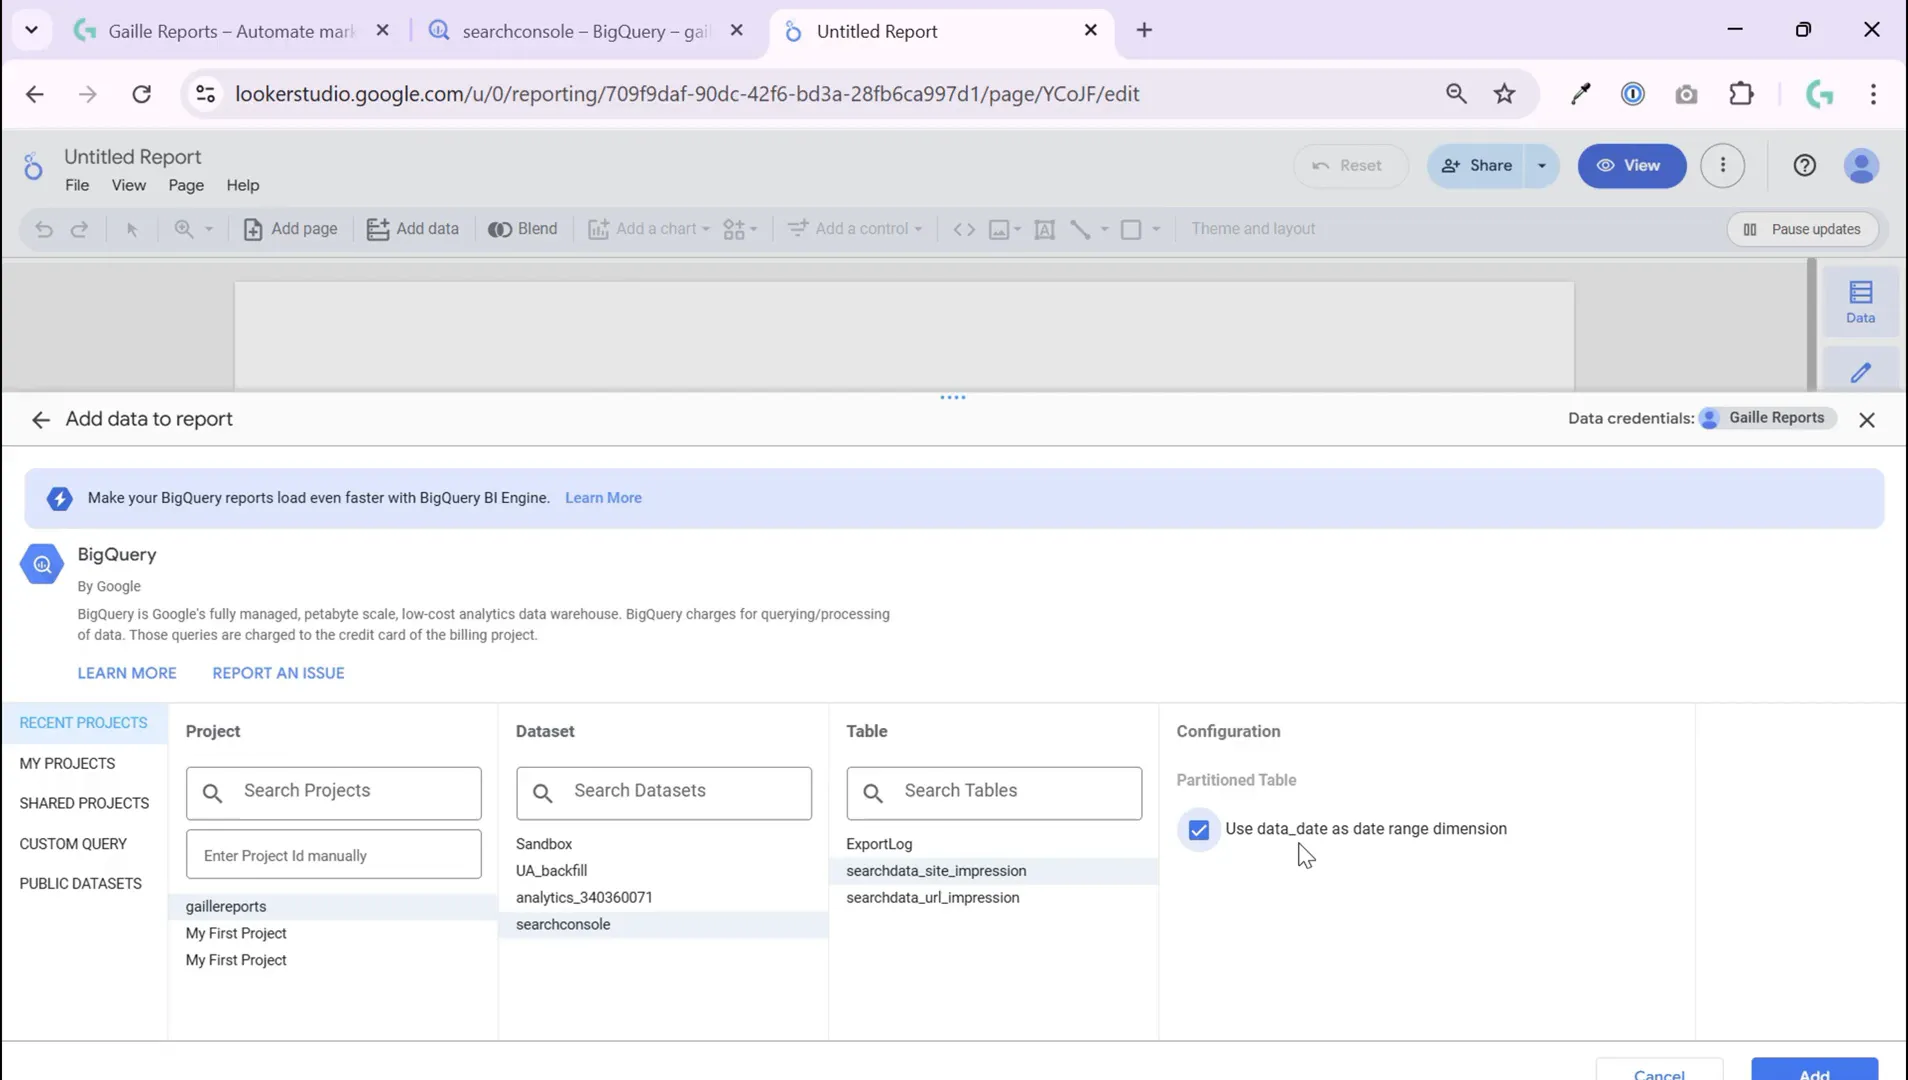Click the Add page button

[290, 229]
